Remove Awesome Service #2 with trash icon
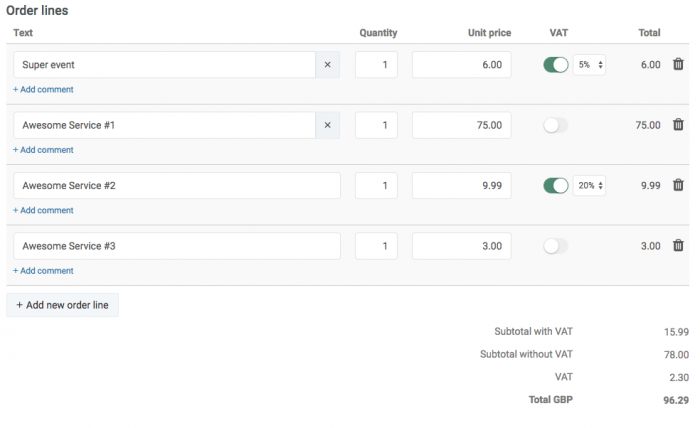 click(678, 185)
